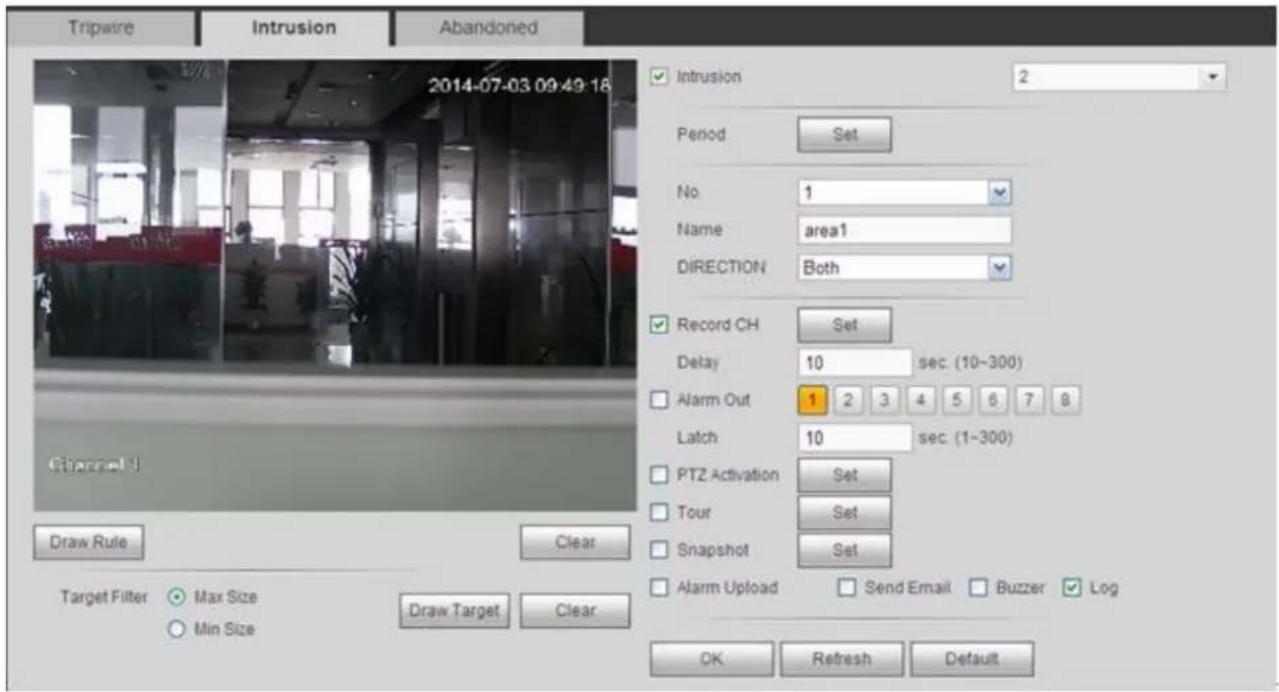Enable the Tour checkbox
1279x692 pixels.
pos(658,513)
